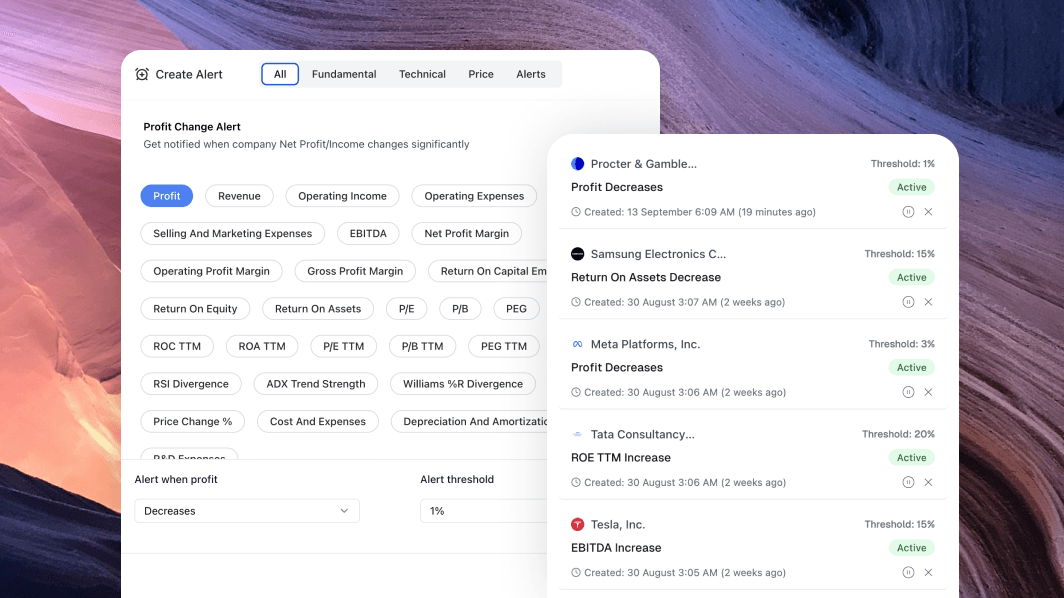
Task: Click Active badge on Procter & Gamble alert
Action: pyautogui.click(x=911, y=187)
